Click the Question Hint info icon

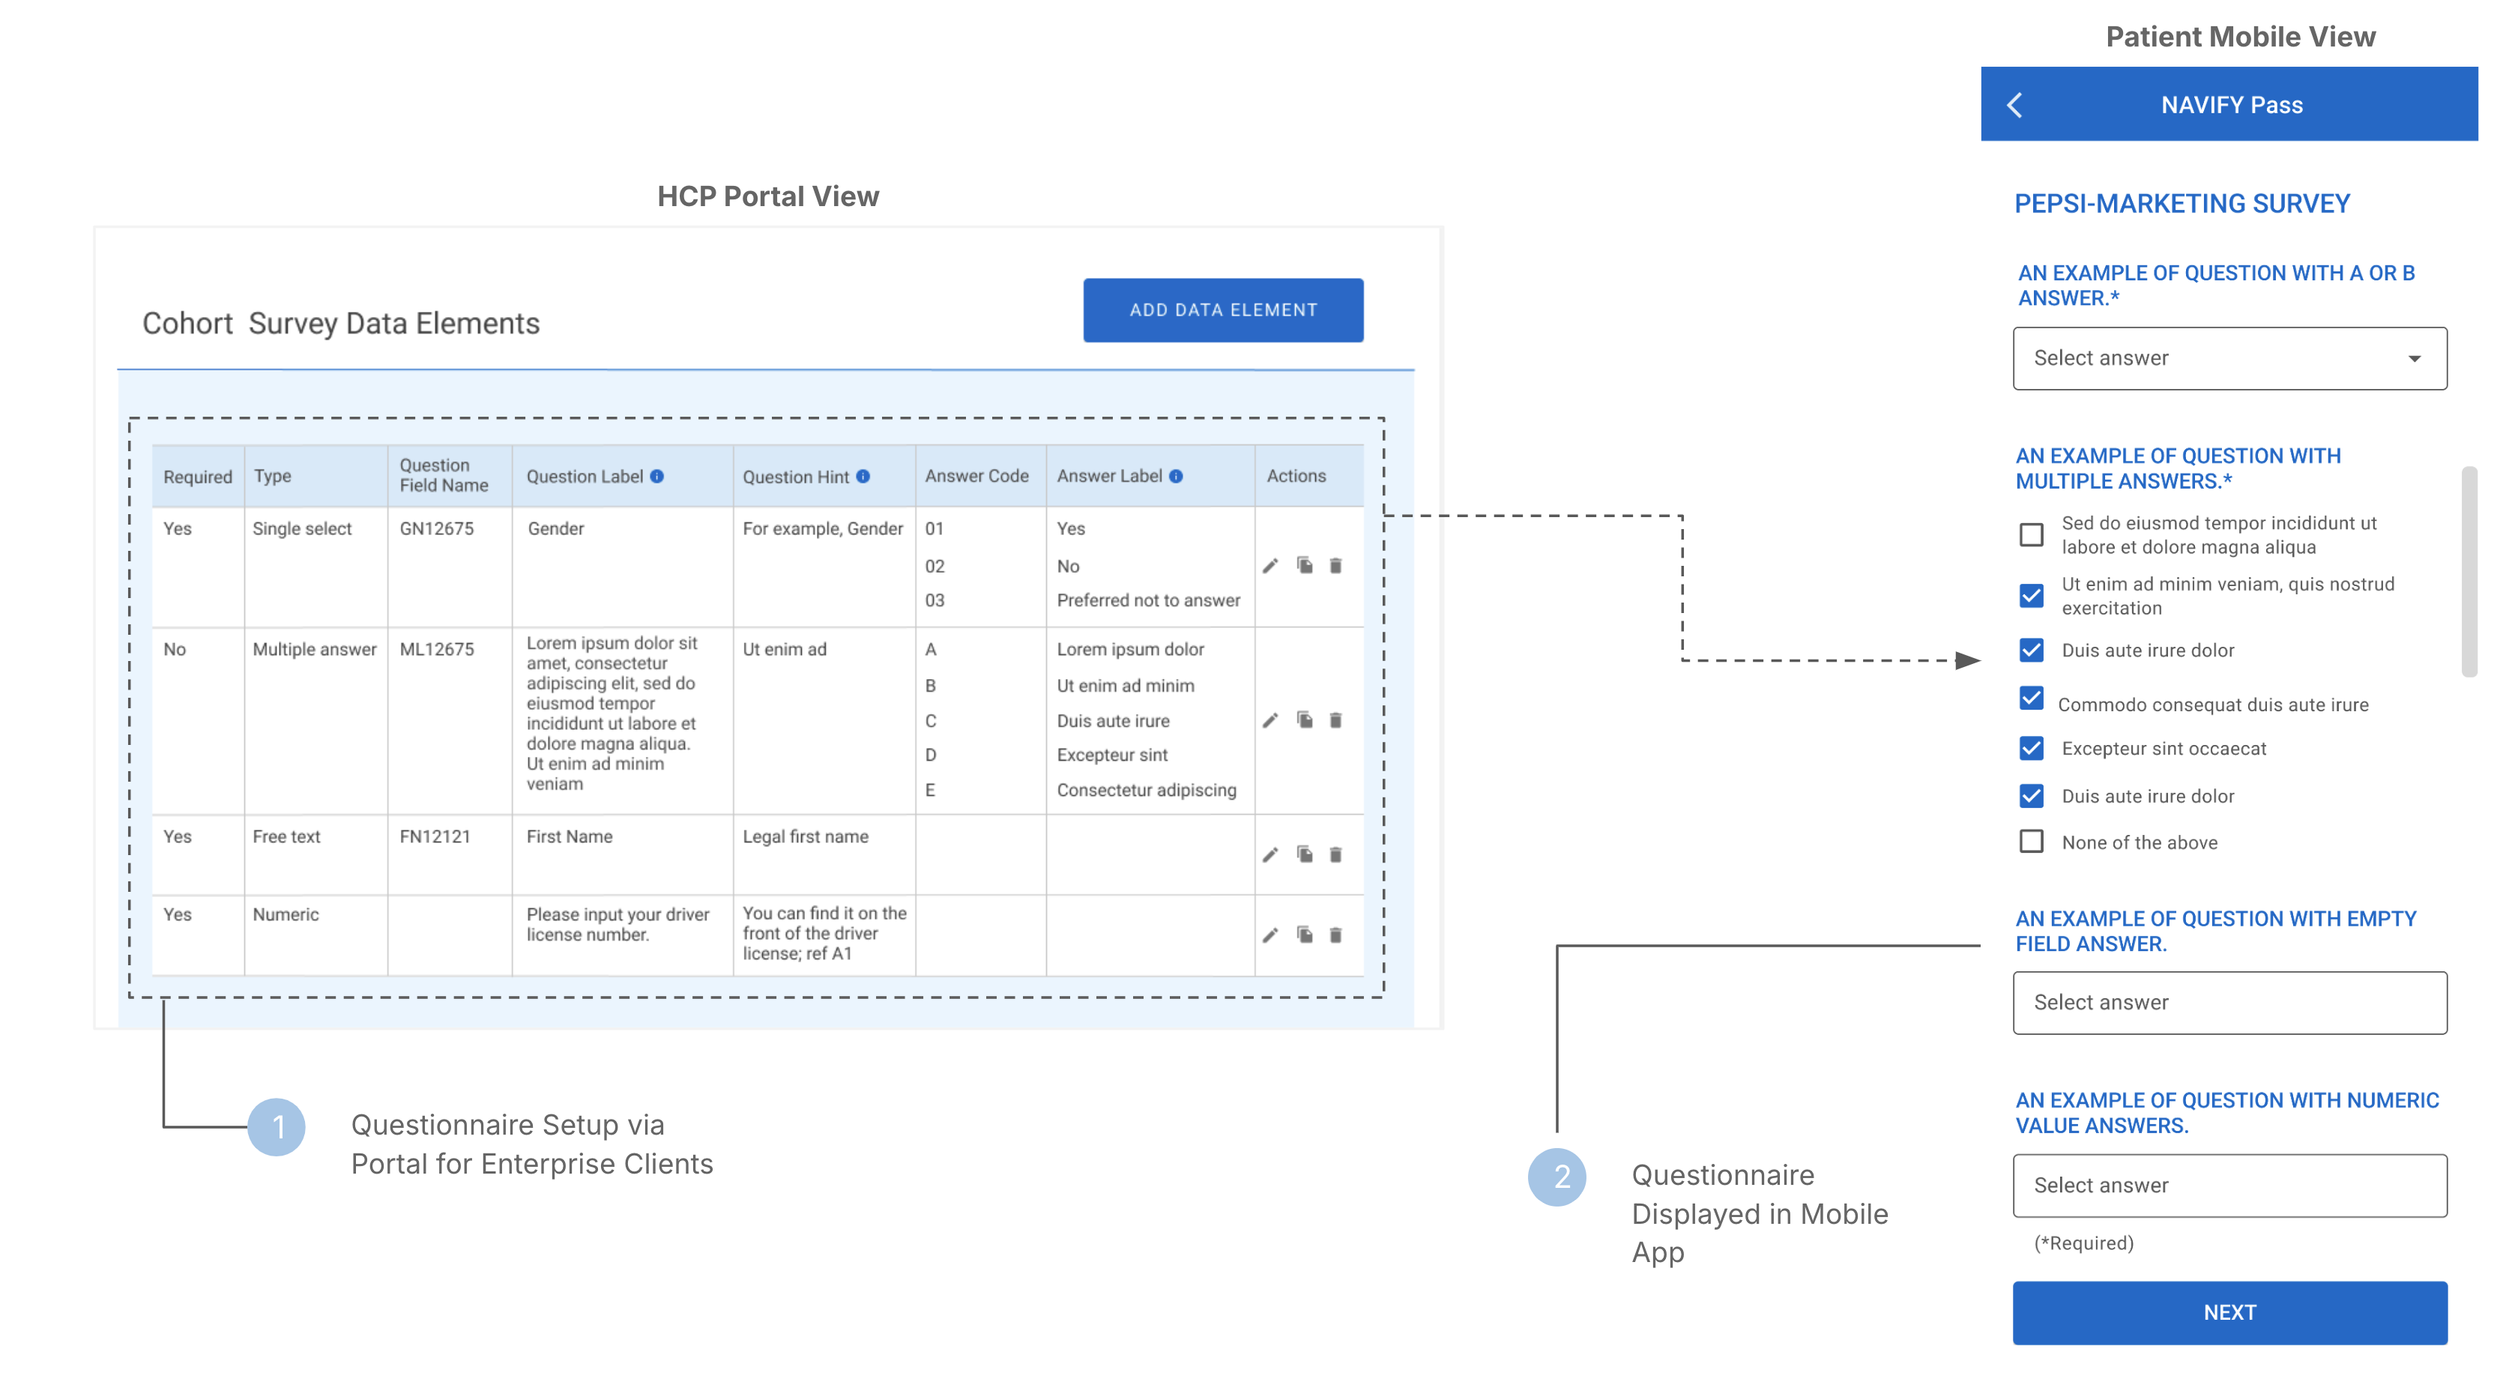coord(863,476)
